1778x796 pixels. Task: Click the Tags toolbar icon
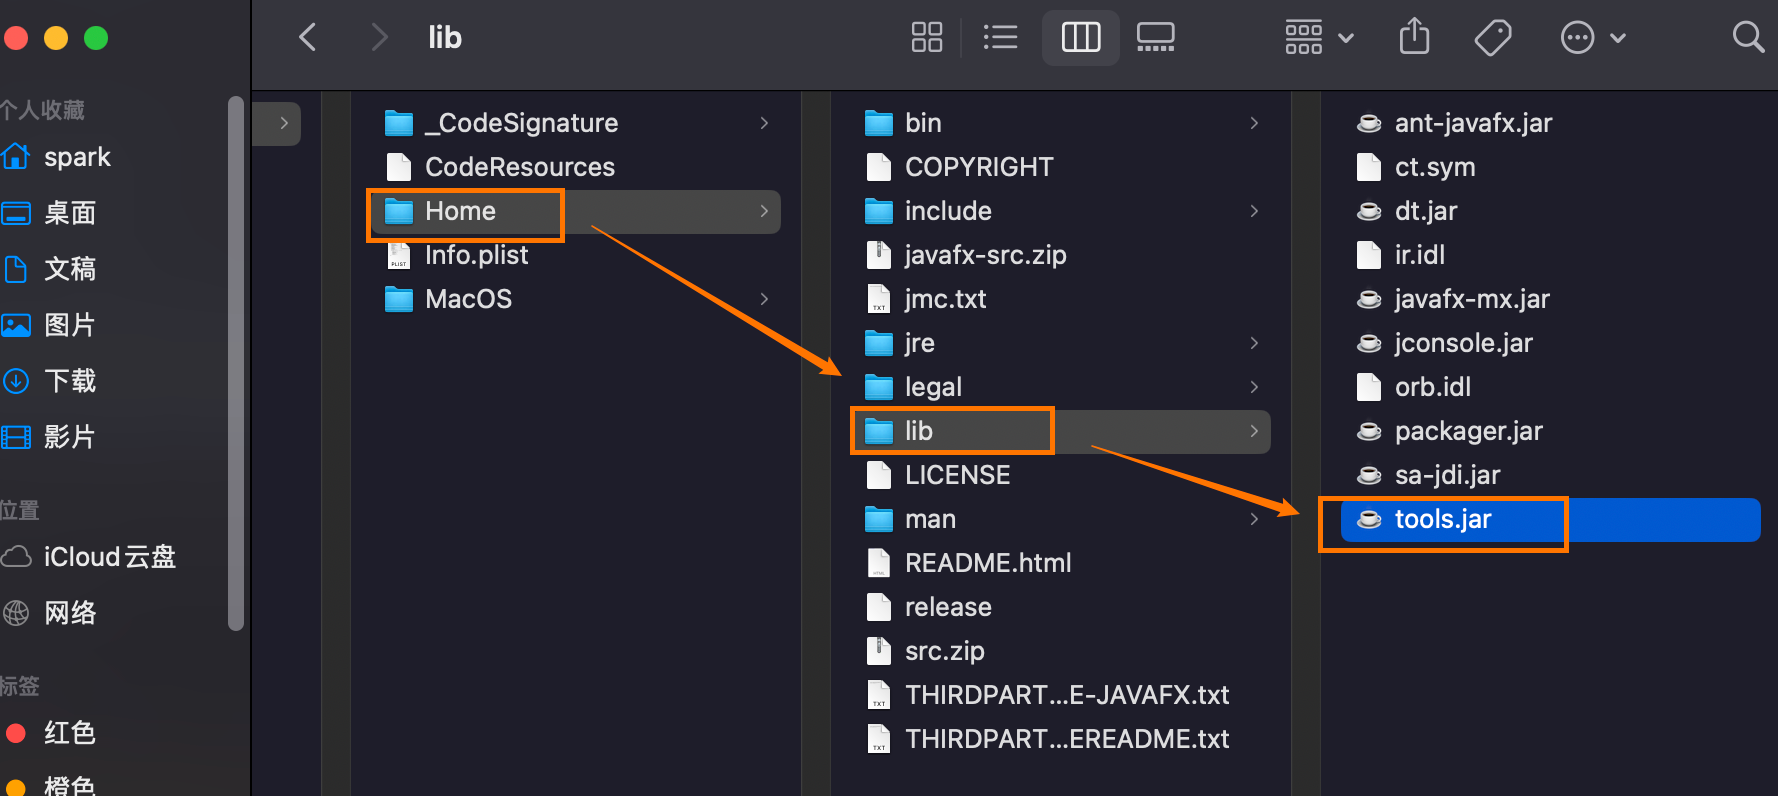click(1492, 38)
